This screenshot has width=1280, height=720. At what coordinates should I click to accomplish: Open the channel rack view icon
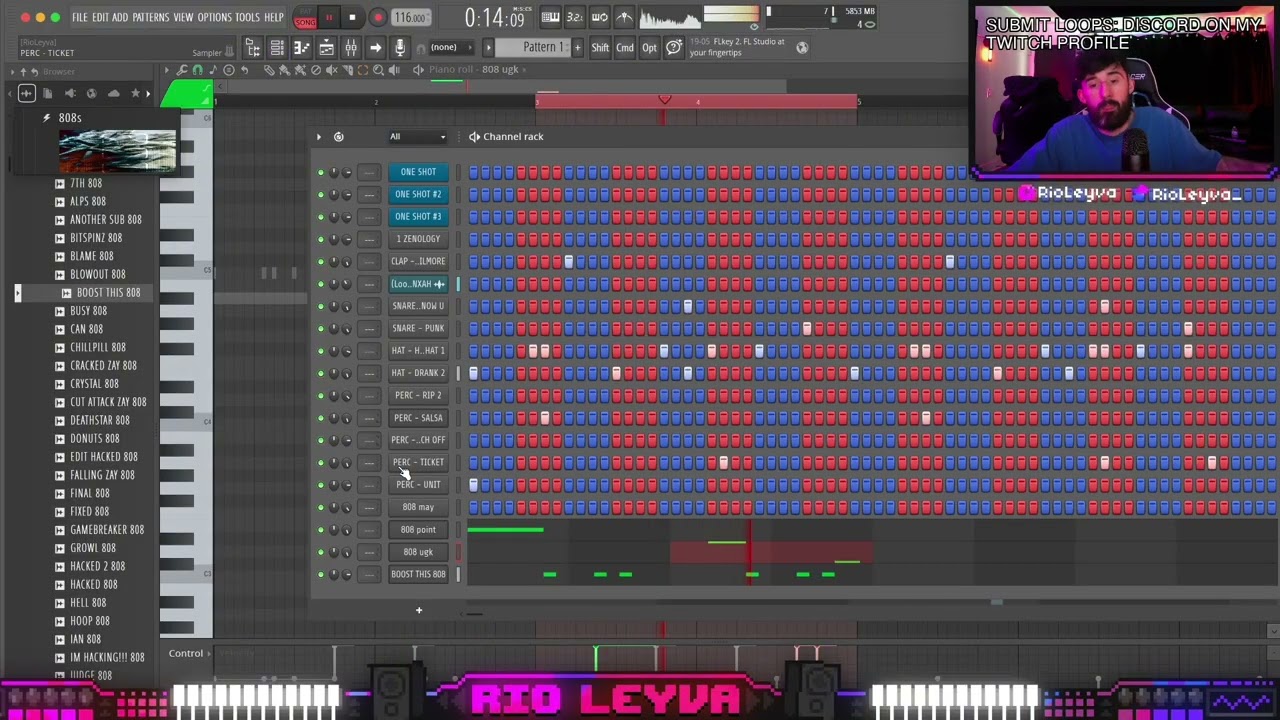pos(277,47)
